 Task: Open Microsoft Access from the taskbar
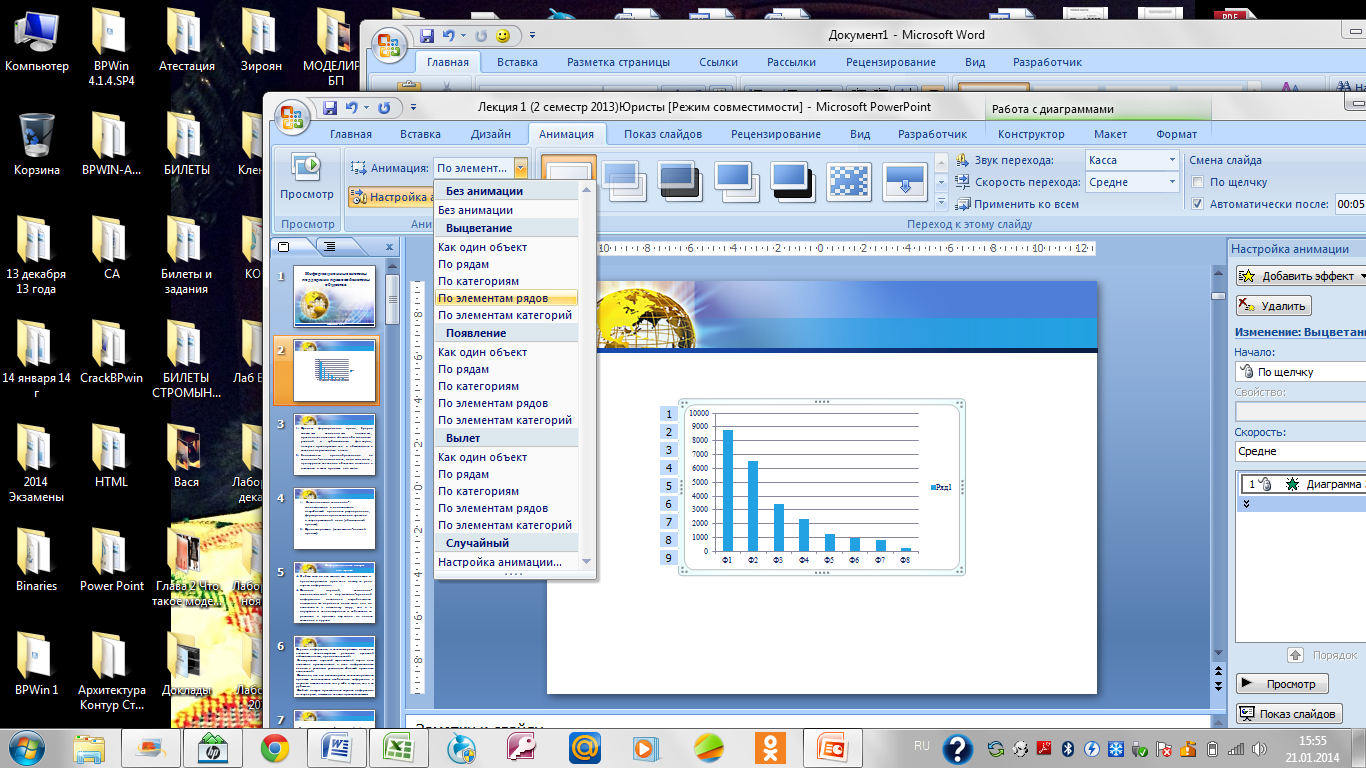tap(523, 748)
